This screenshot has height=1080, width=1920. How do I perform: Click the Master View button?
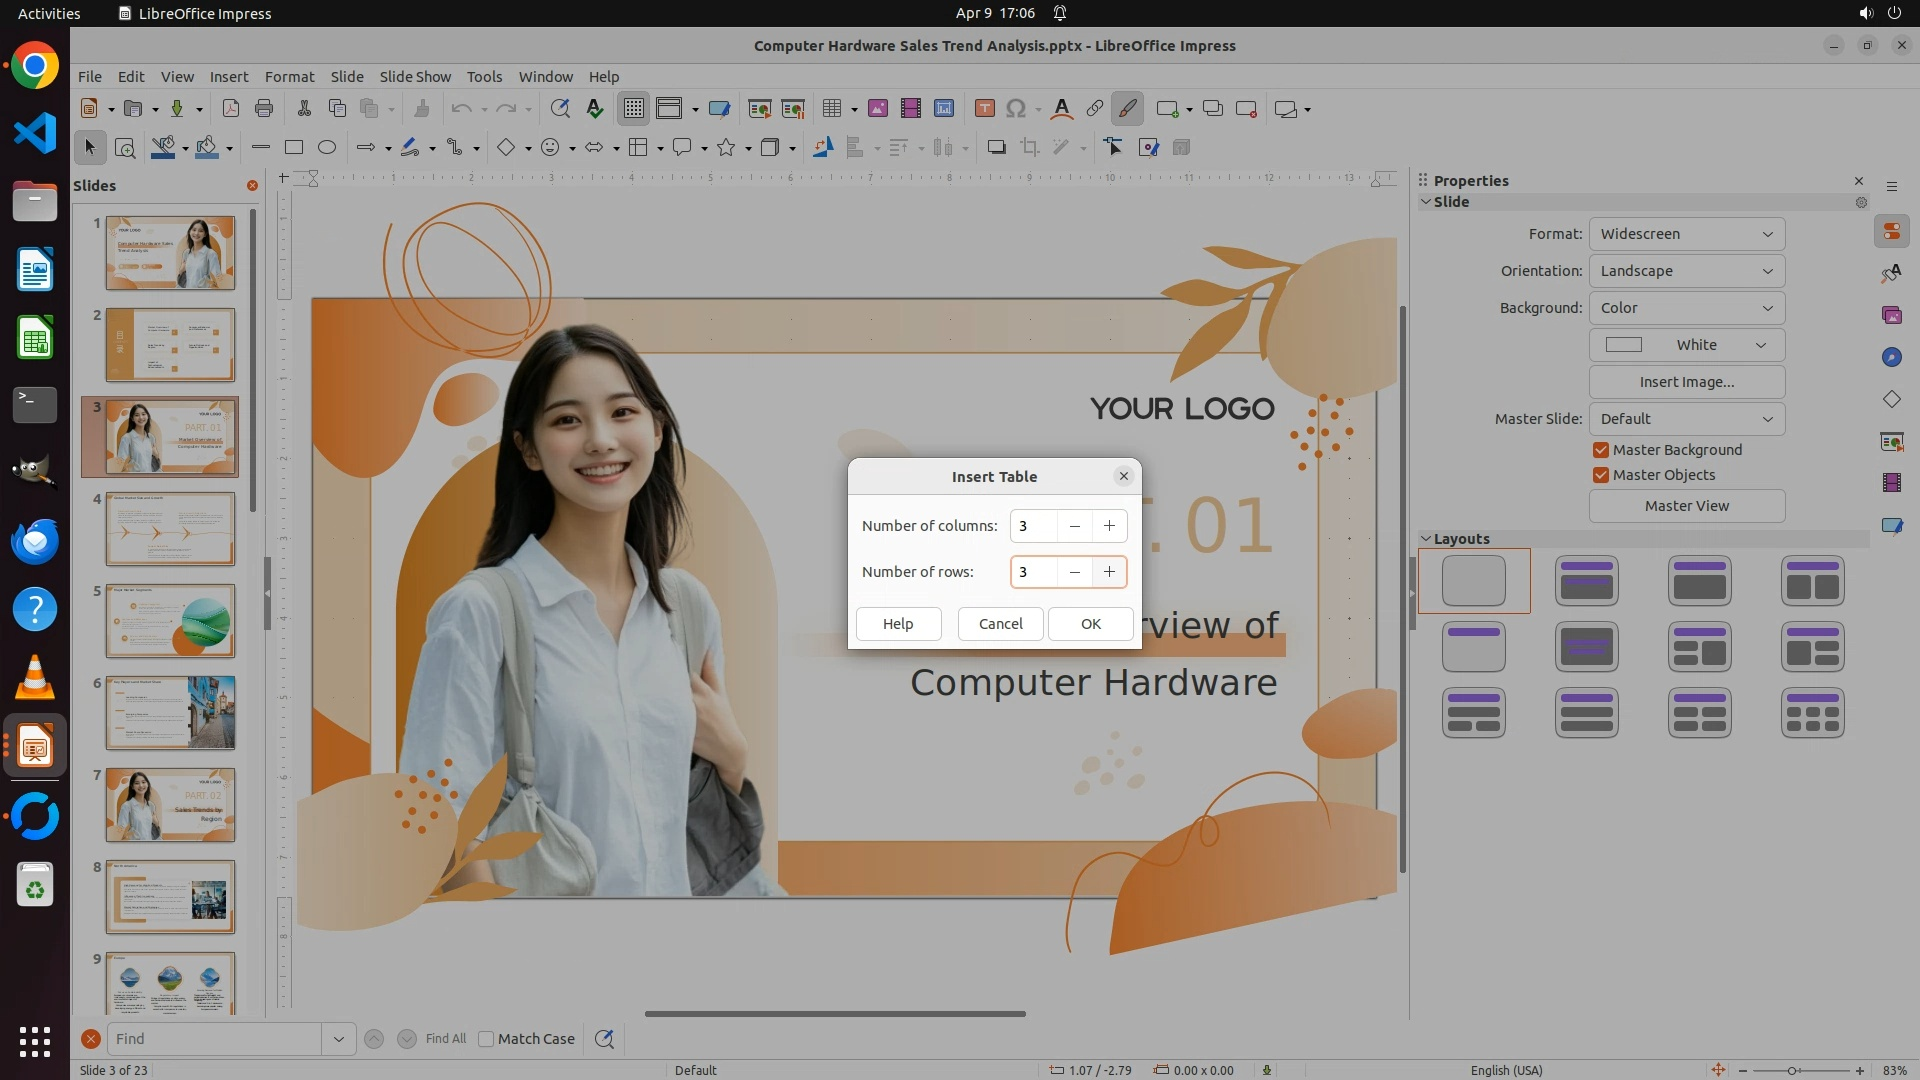tap(1686, 506)
